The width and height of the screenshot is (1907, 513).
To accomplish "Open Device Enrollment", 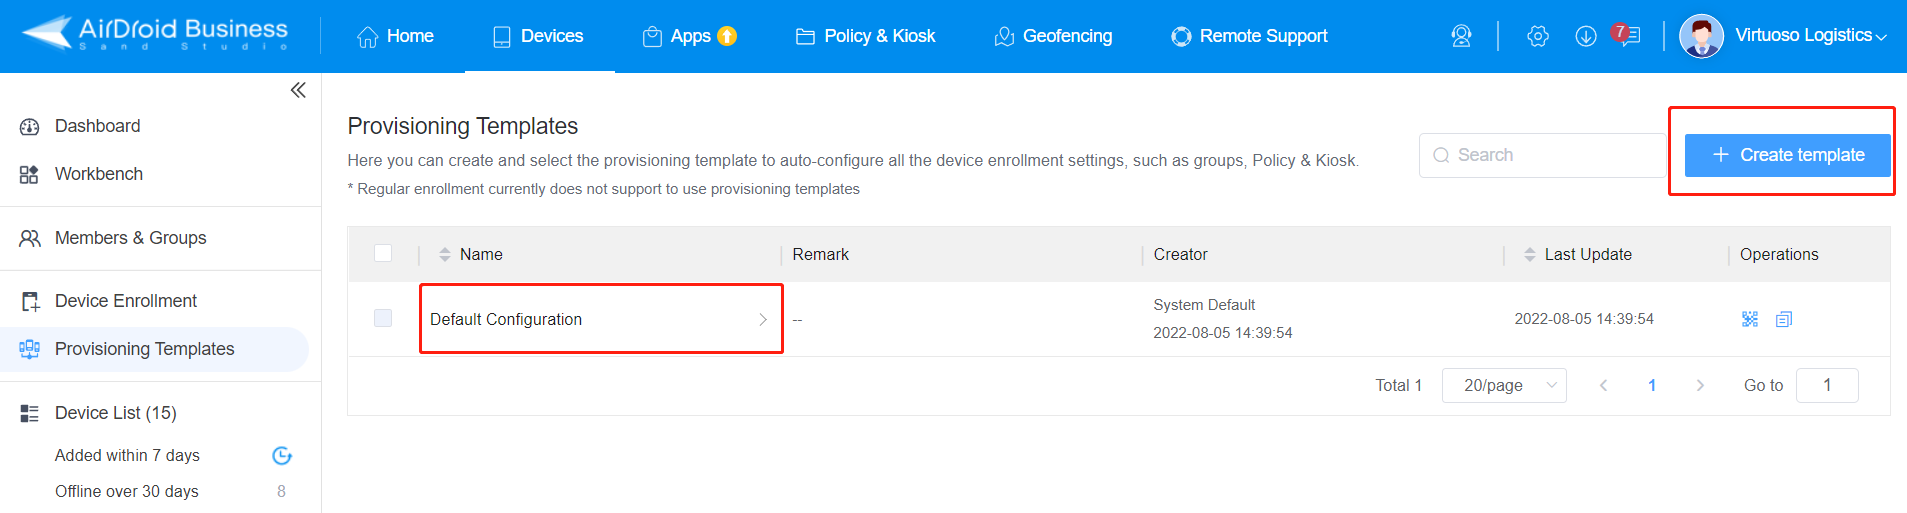I will click(x=125, y=301).
